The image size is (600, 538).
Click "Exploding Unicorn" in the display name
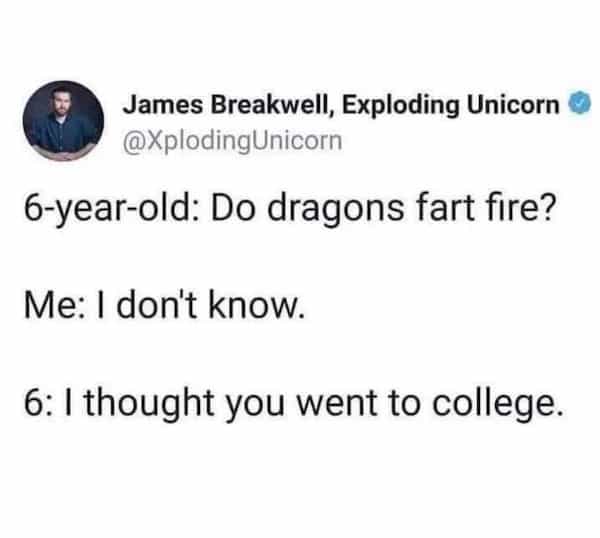click(x=451, y=105)
